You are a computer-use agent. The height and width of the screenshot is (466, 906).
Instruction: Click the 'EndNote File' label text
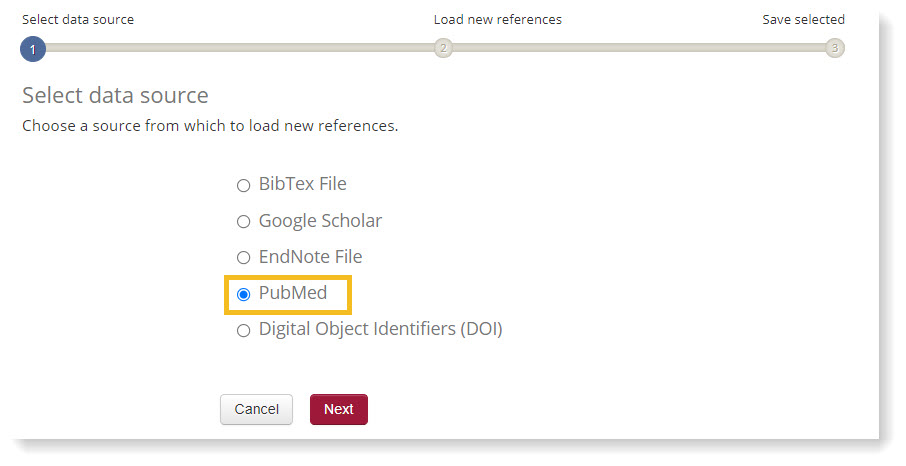(x=310, y=257)
